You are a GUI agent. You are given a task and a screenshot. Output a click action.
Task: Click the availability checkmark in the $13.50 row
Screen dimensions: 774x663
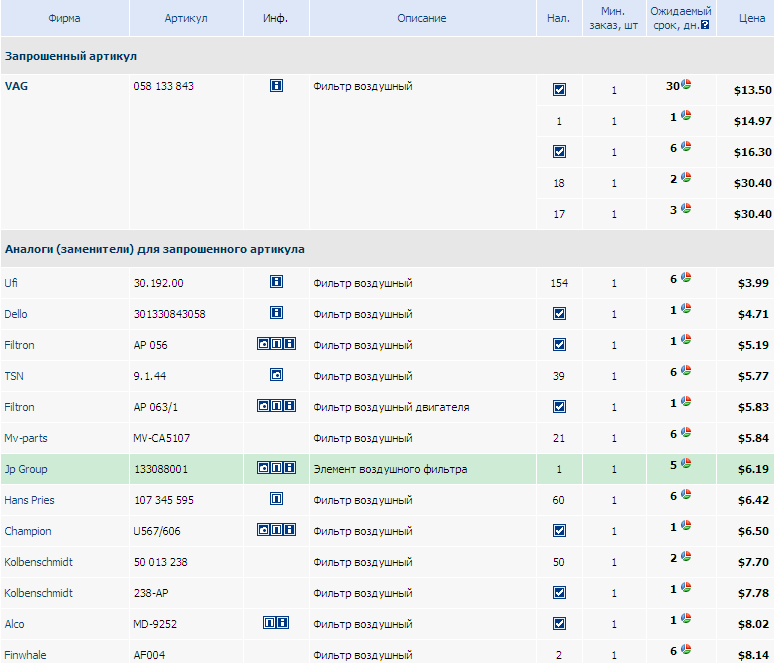pyautogui.click(x=559, y=89)
